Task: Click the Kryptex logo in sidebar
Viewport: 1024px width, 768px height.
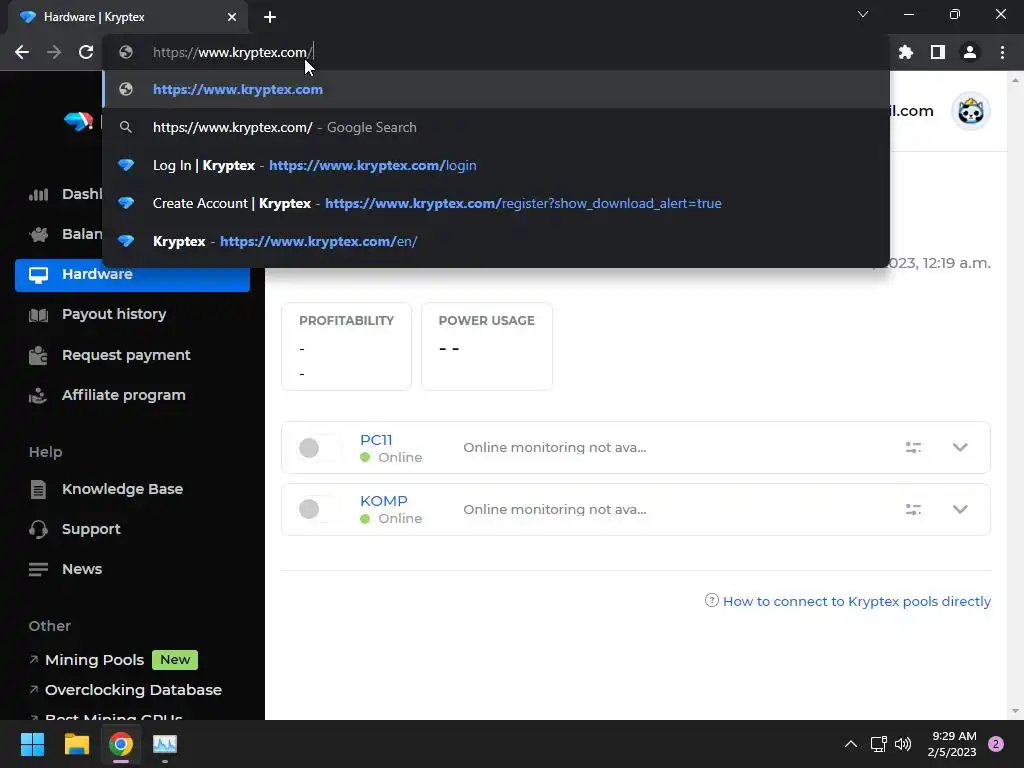Action: (79, 121)
